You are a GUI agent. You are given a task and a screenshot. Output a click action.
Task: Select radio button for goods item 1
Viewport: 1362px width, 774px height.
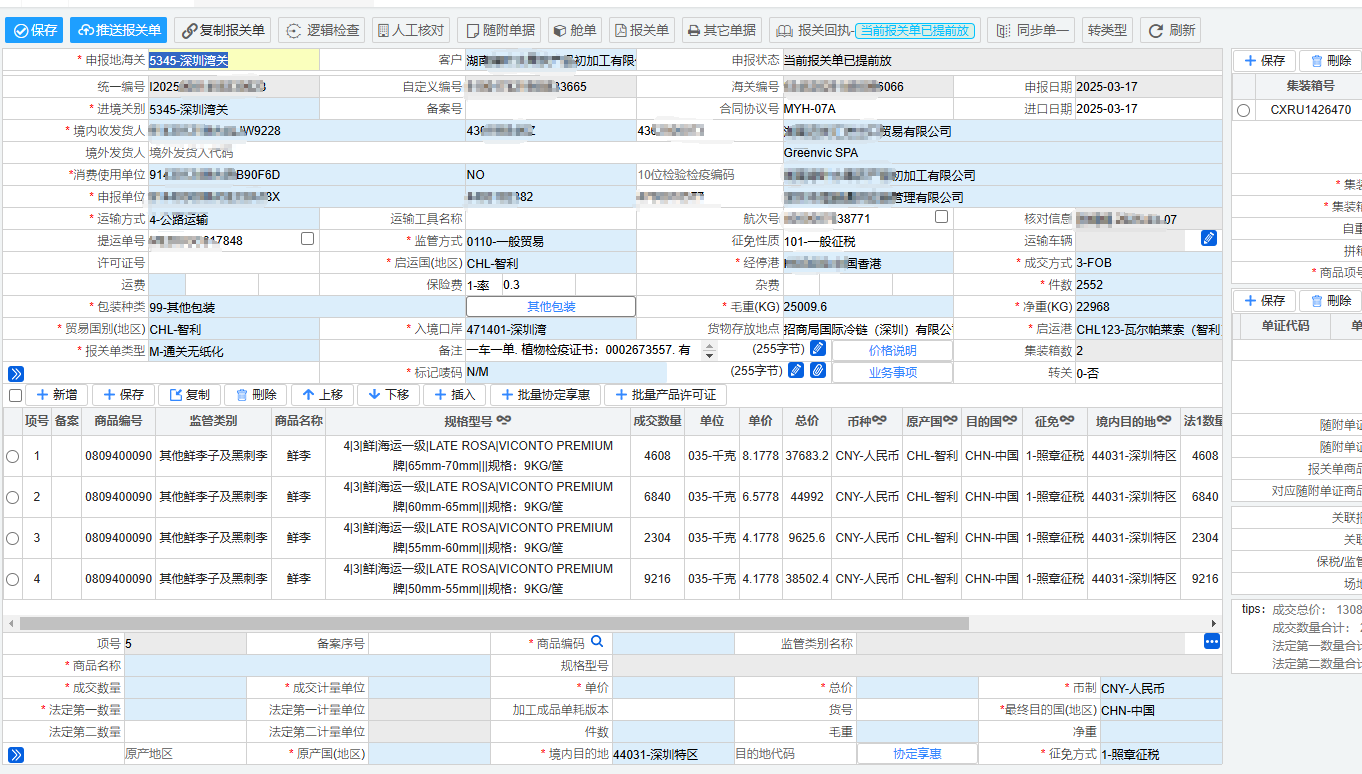pos(13,456)
